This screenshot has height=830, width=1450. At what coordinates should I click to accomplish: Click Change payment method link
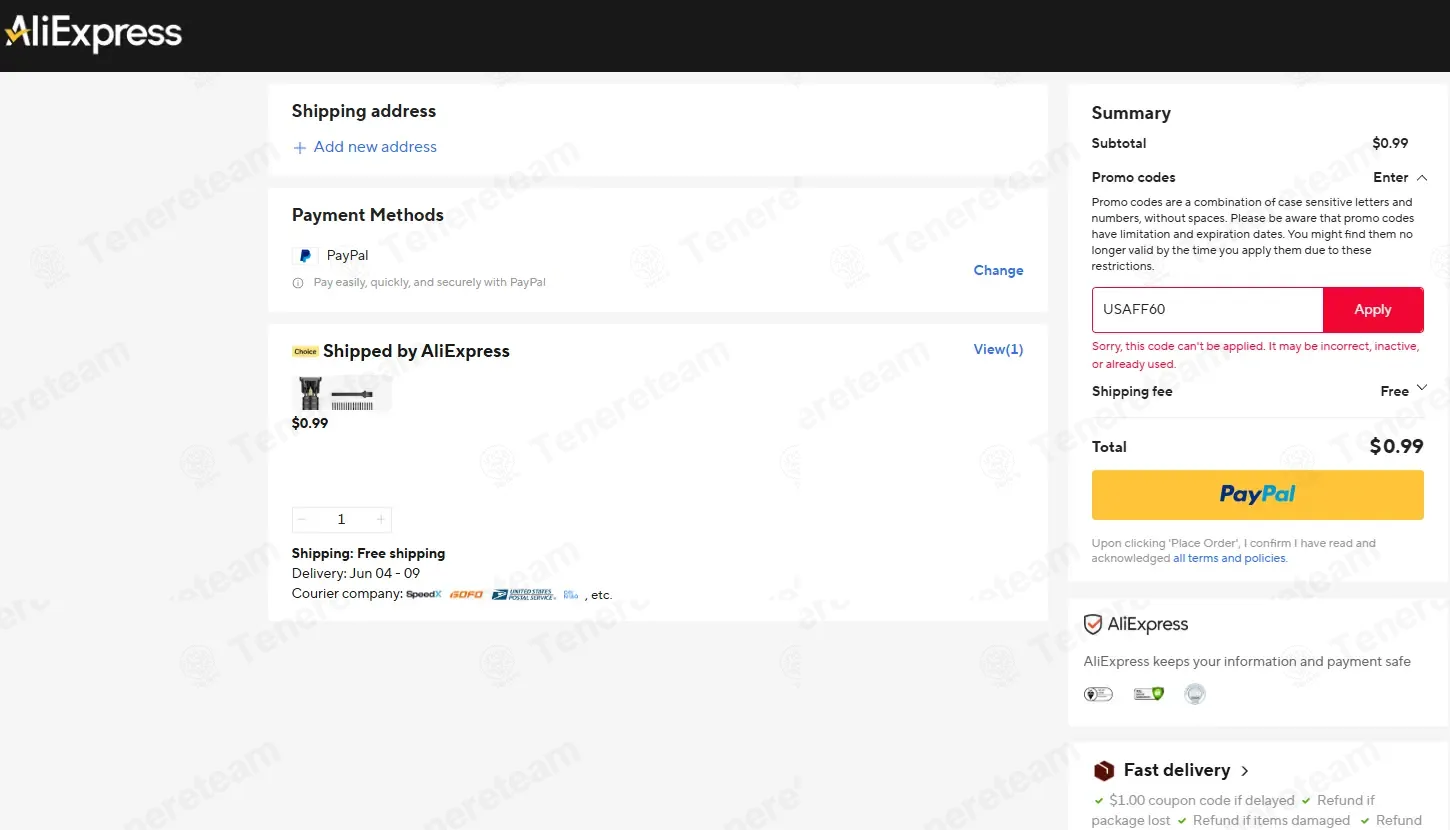point(998,270)
